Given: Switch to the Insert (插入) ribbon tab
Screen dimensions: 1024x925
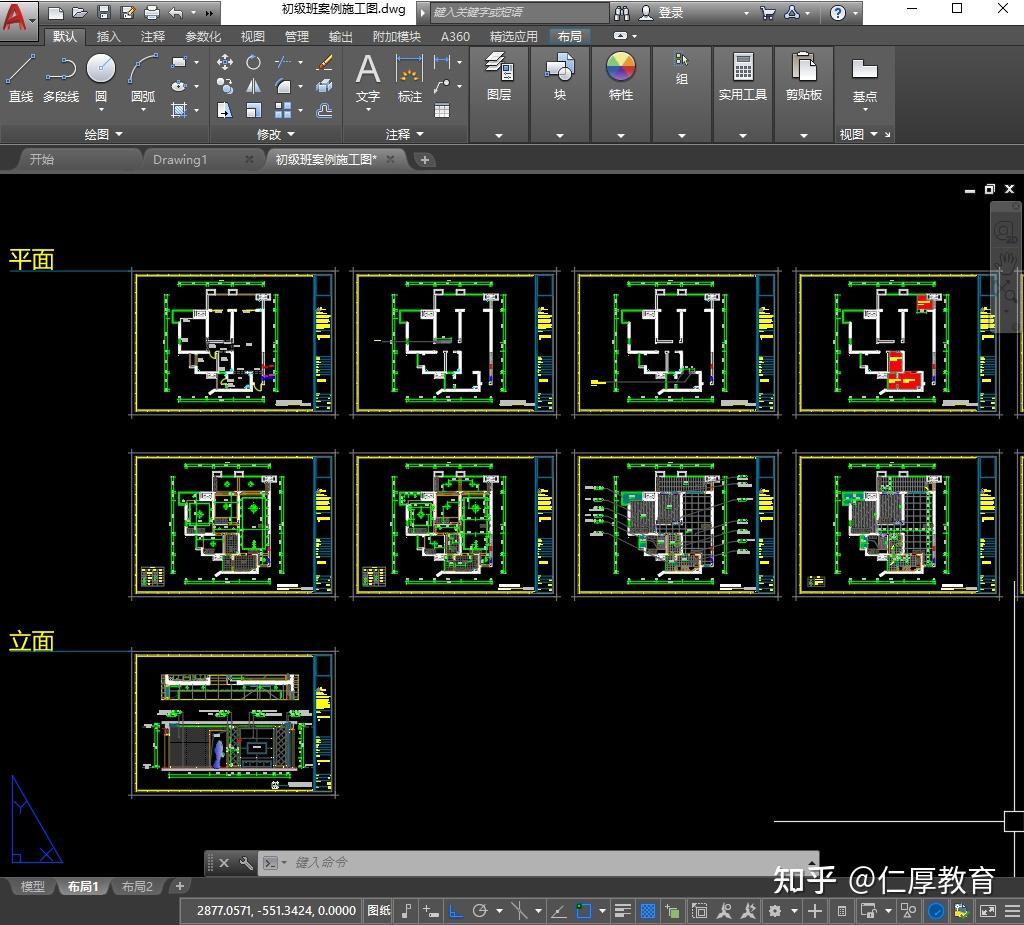Looking at the screenshot, I should pos(108,37).
